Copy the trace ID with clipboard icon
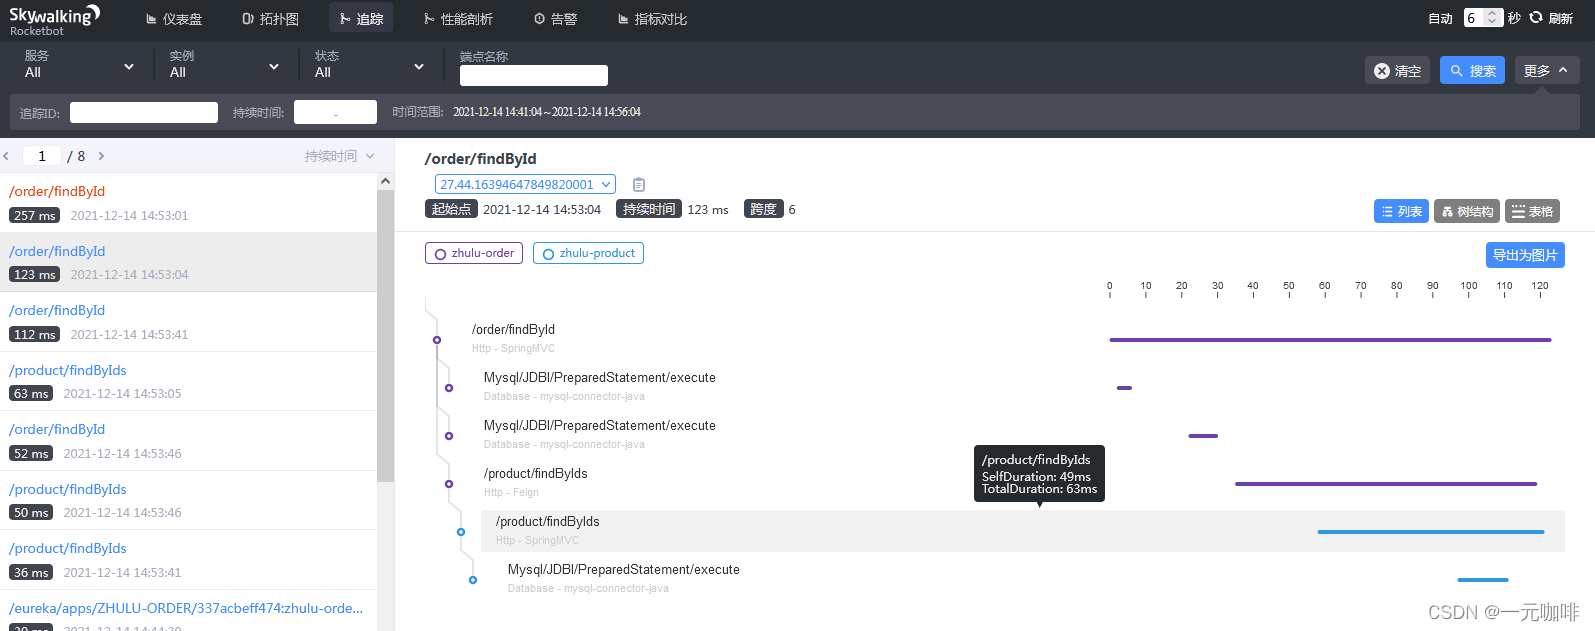The image size is (1595, 631). tap(639, 184)
